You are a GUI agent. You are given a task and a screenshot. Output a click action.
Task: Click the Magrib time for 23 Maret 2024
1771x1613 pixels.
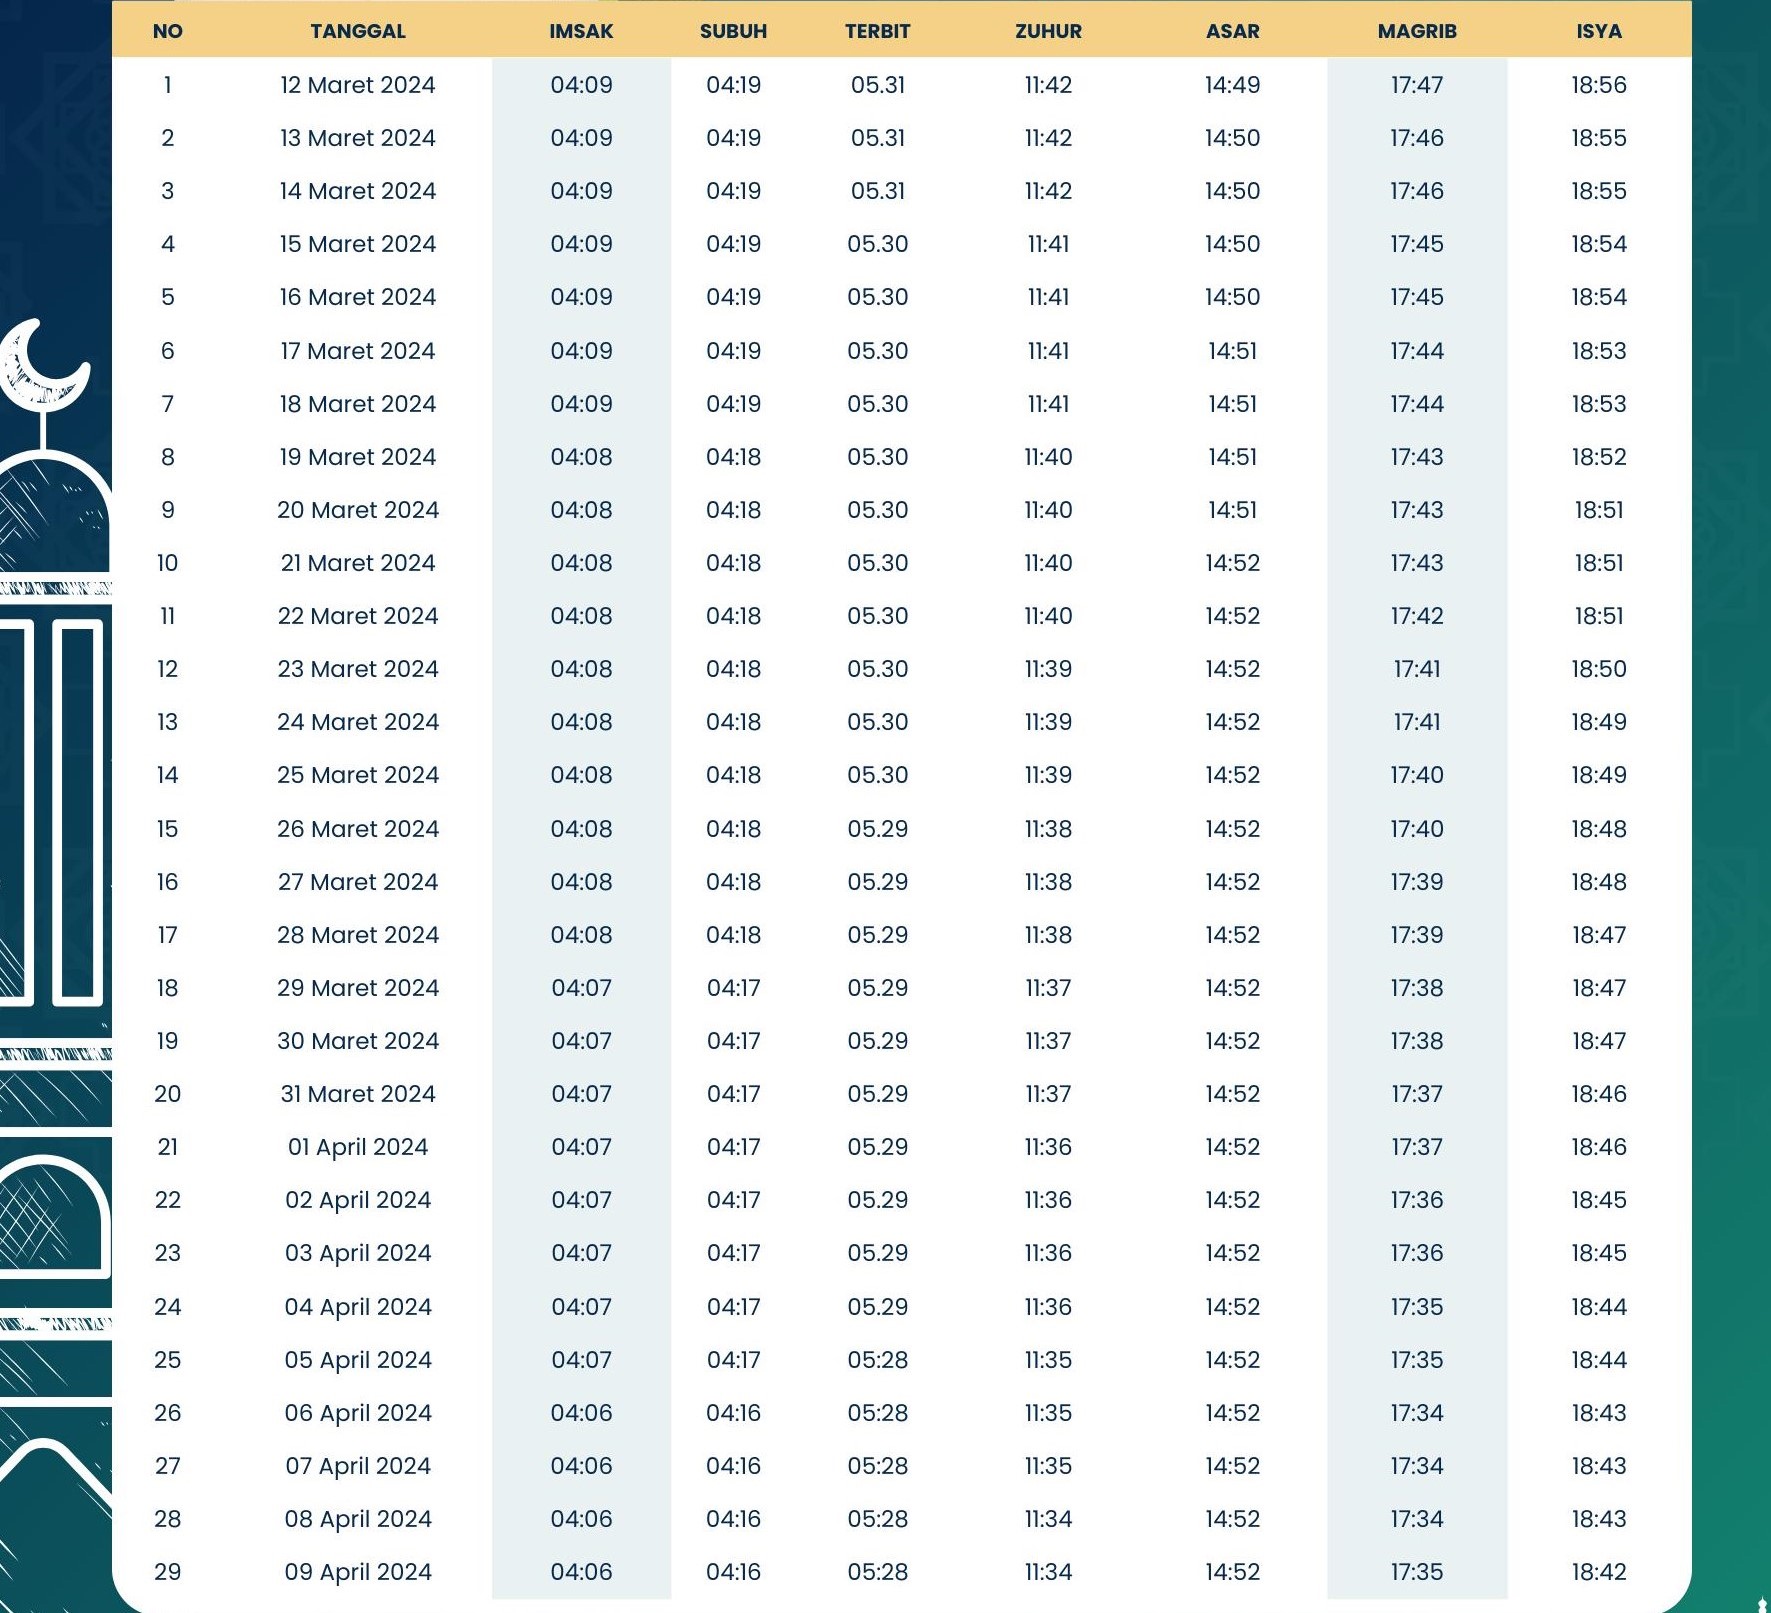click(x=1416, y=669)
